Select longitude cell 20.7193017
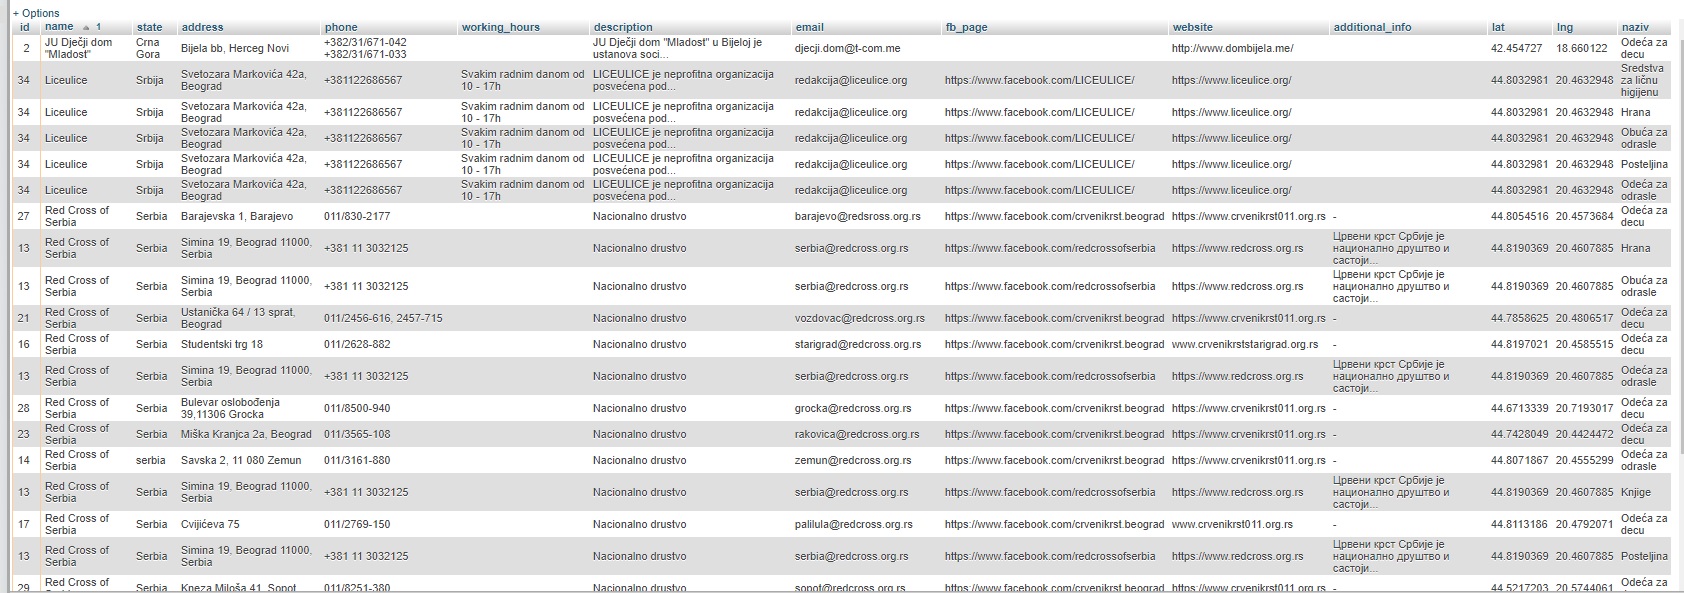The image size is (1684, 593). [x=1585, y=408]
